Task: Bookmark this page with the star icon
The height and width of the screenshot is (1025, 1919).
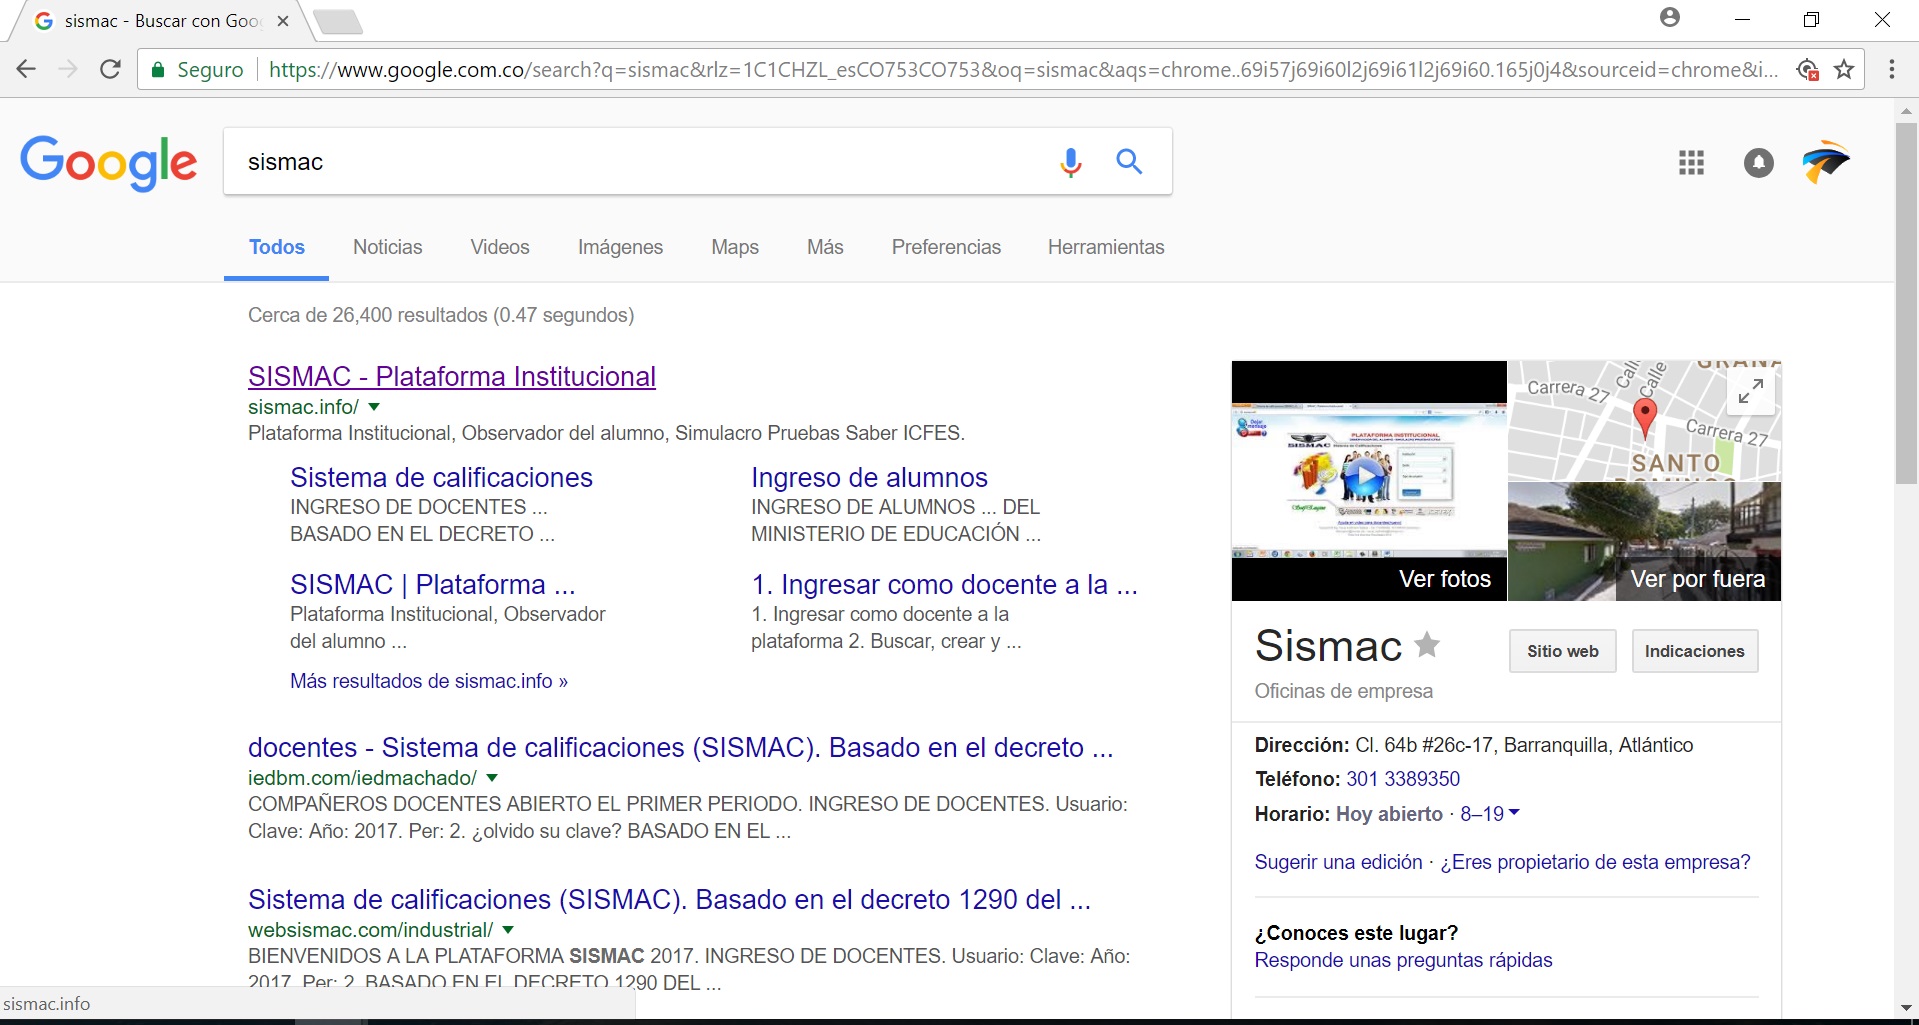Action: tap(1844, 70)
